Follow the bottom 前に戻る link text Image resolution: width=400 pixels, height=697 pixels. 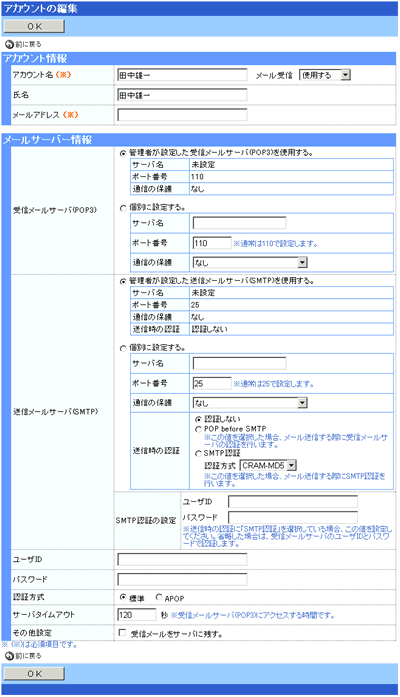click(28, 656)
